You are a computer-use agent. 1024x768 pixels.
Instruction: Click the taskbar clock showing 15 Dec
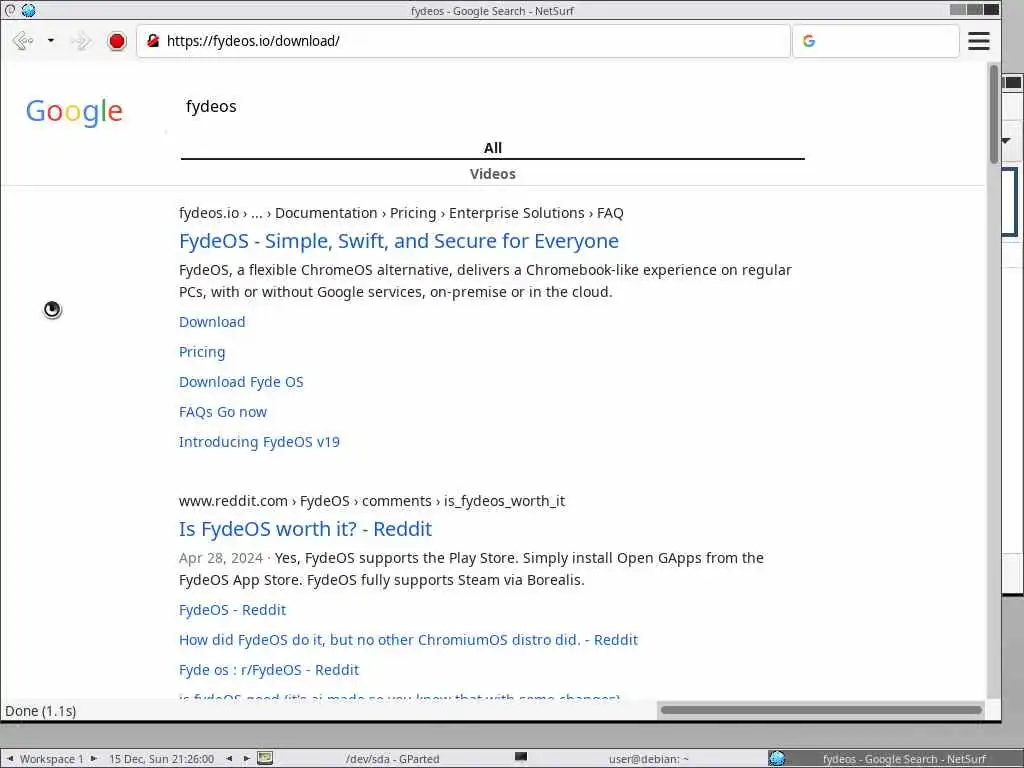tap(161, 759)
